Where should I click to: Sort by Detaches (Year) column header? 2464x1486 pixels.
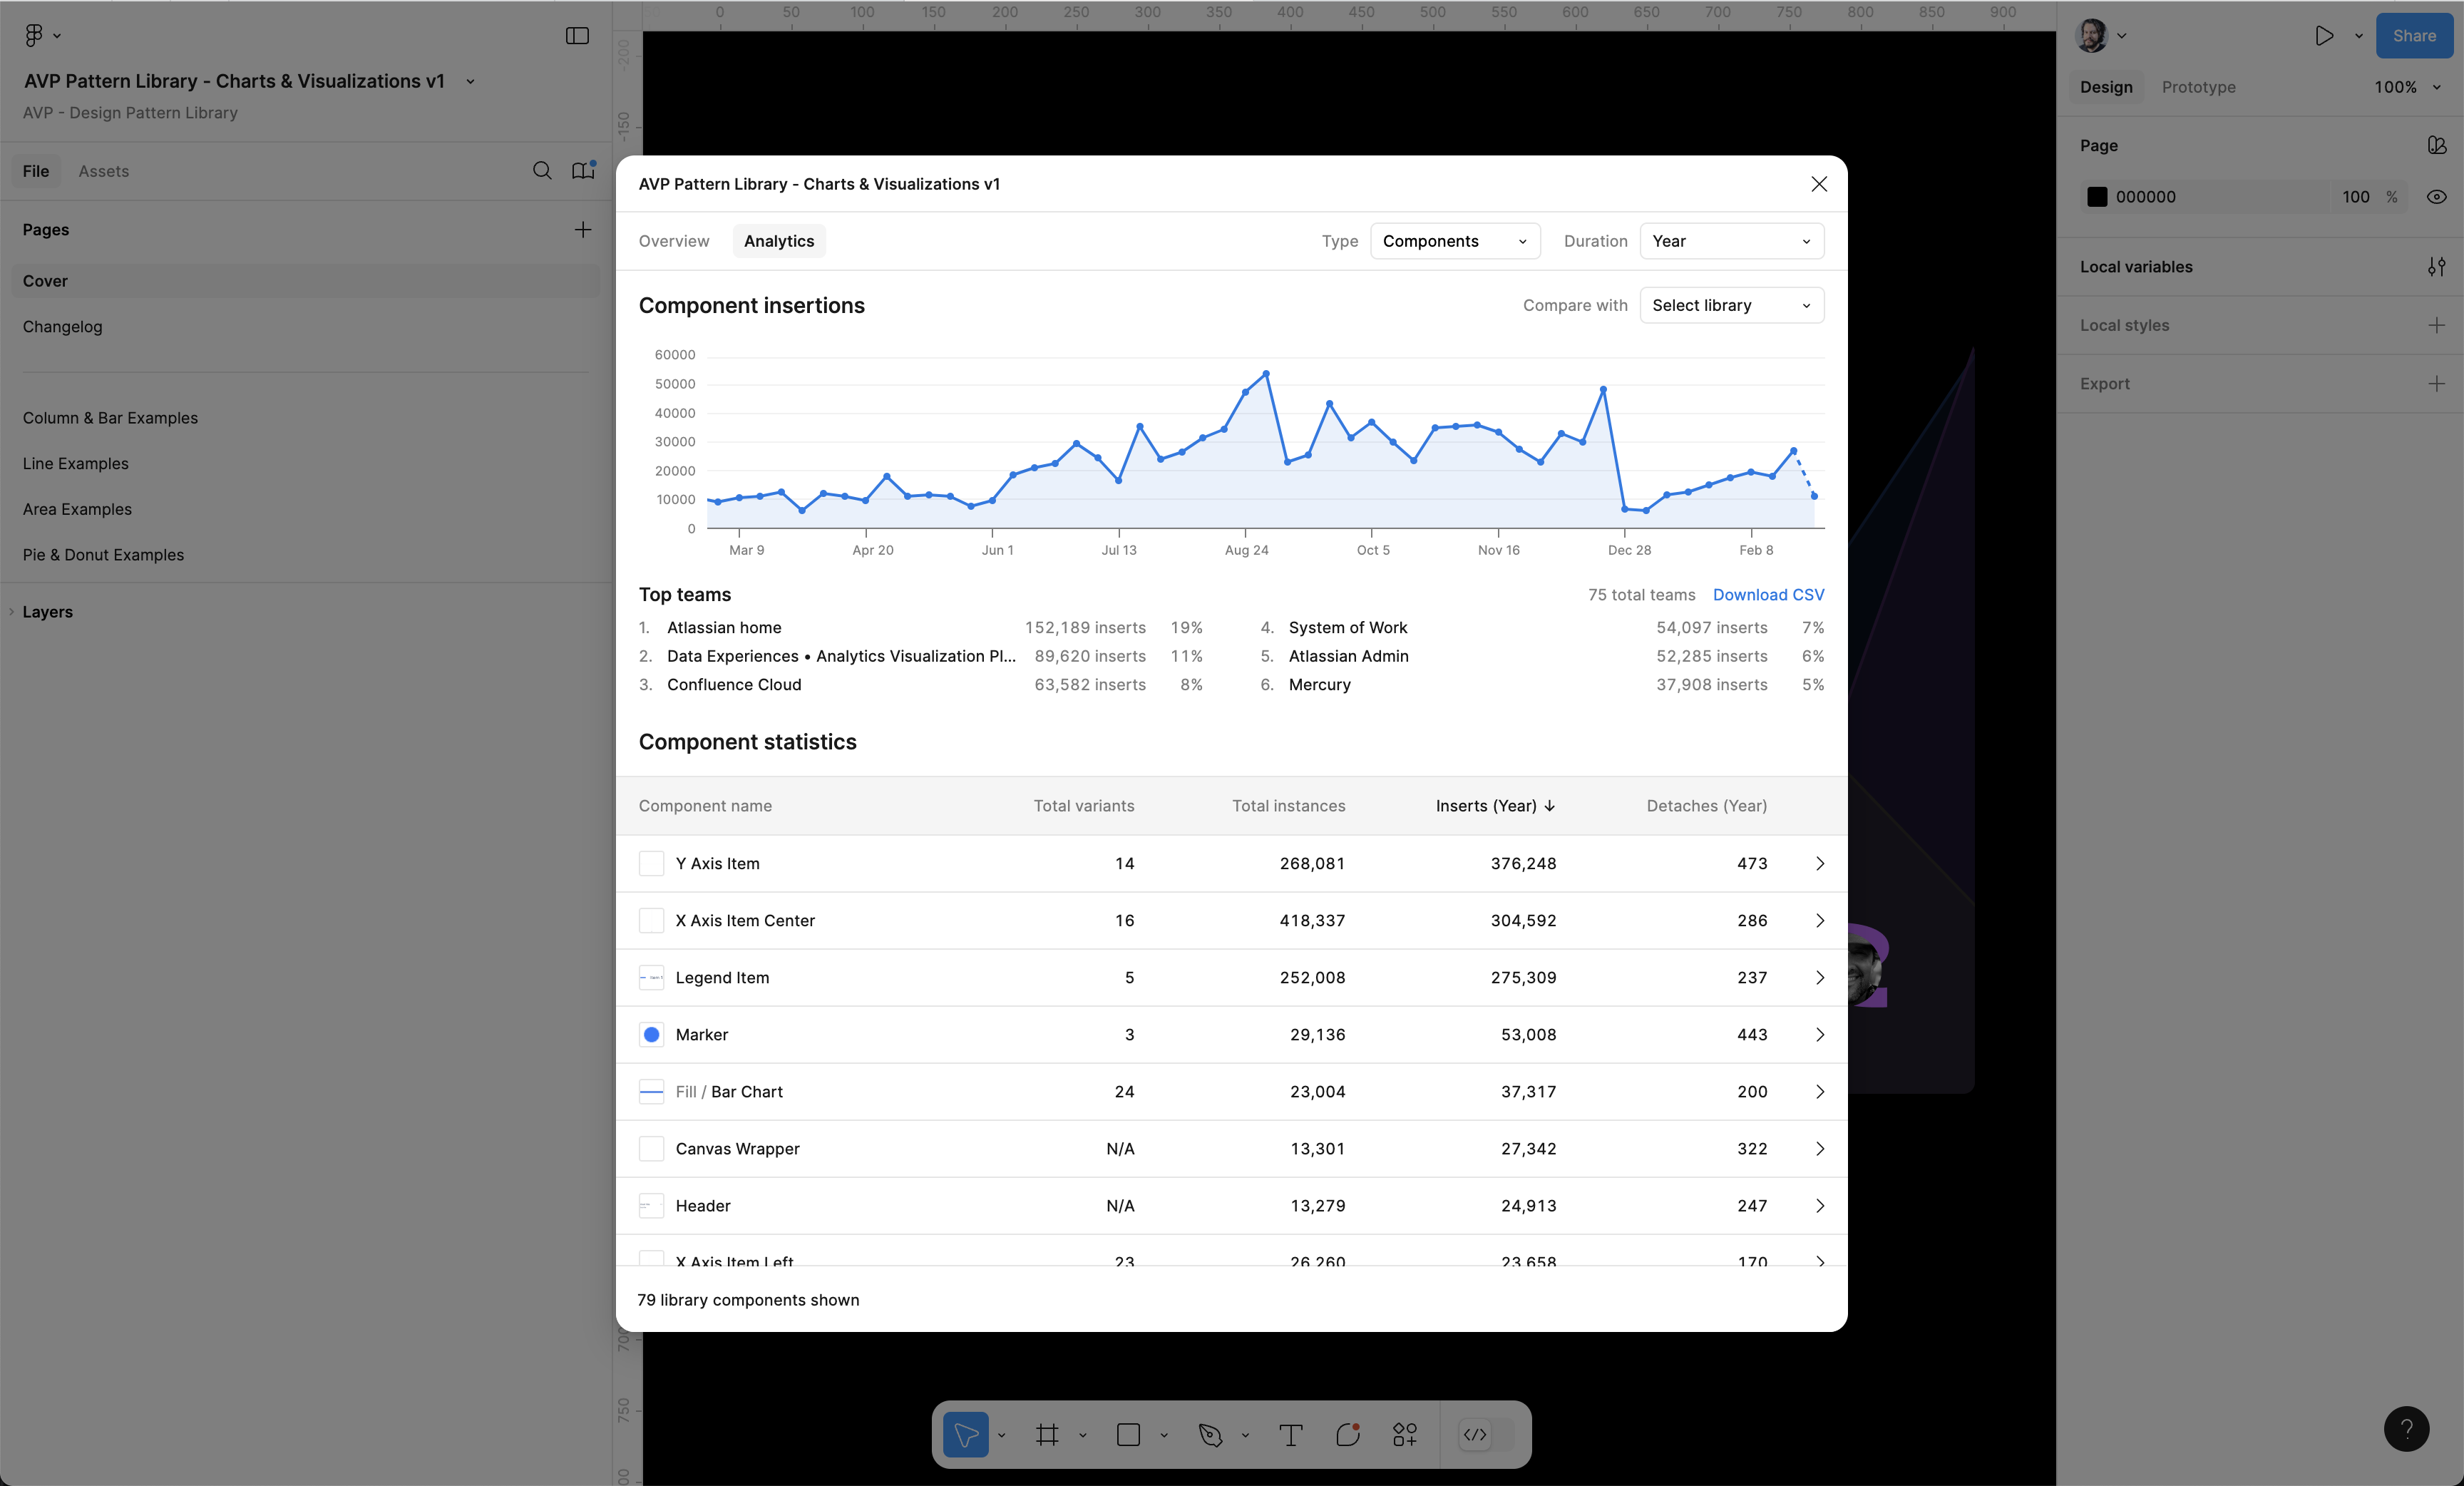1706,806
